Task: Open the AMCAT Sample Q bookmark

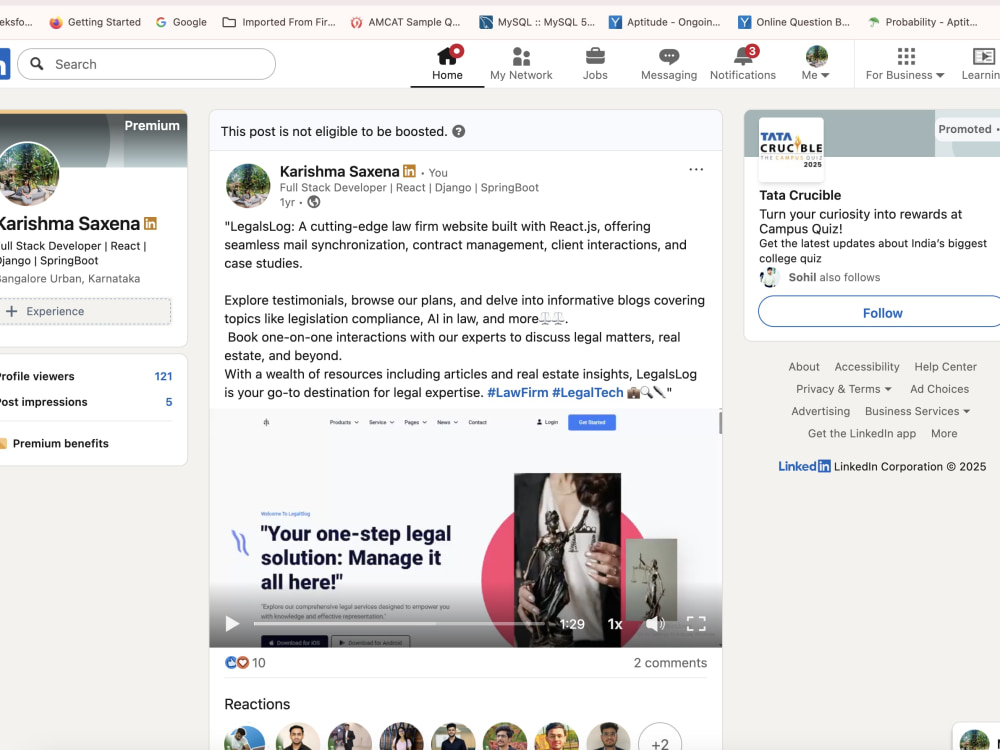Action: [406, 22]
